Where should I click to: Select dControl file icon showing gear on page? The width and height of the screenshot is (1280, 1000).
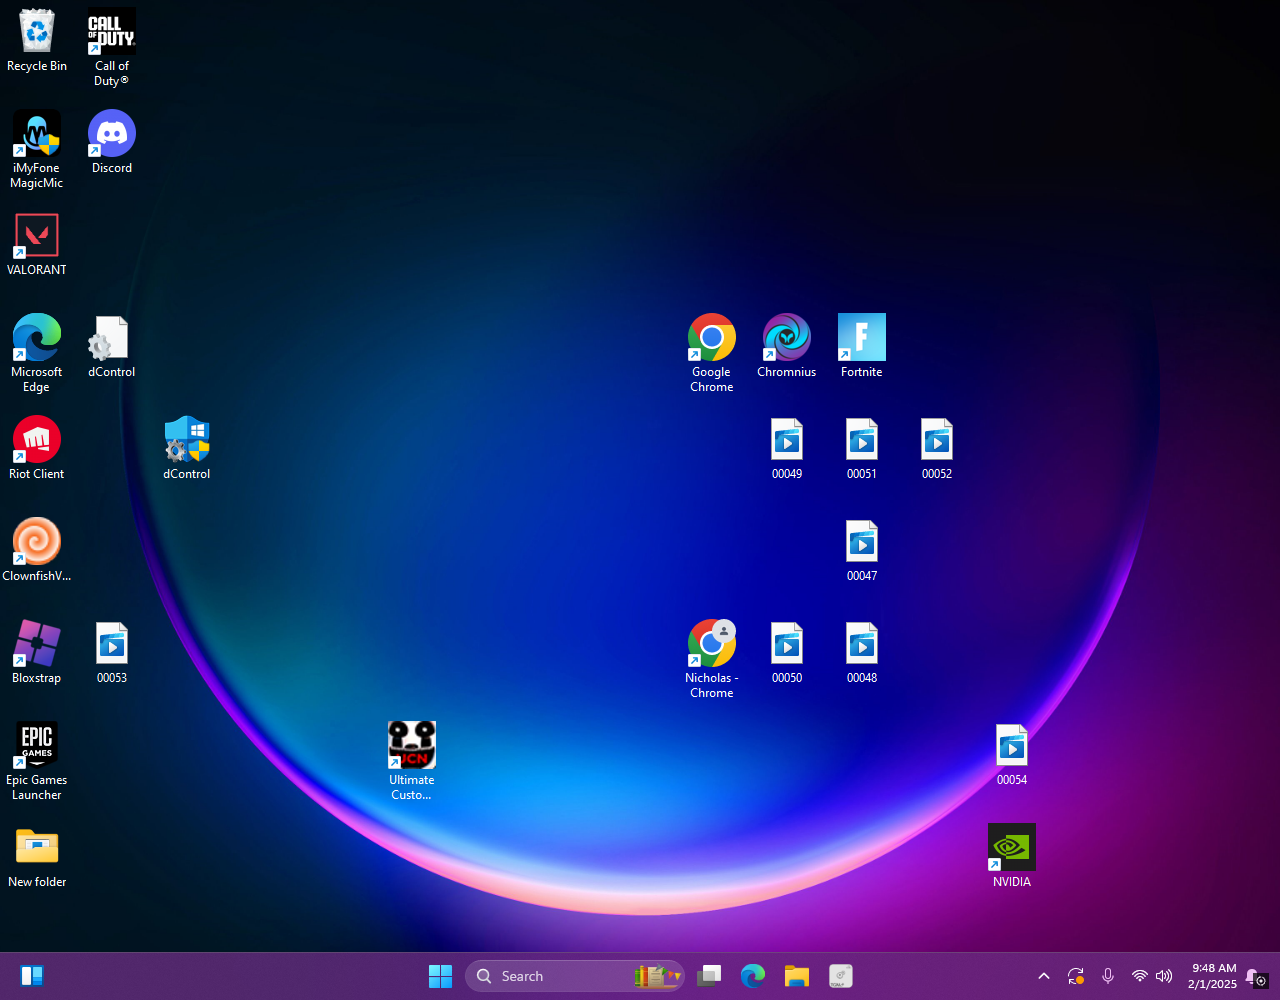112,346
